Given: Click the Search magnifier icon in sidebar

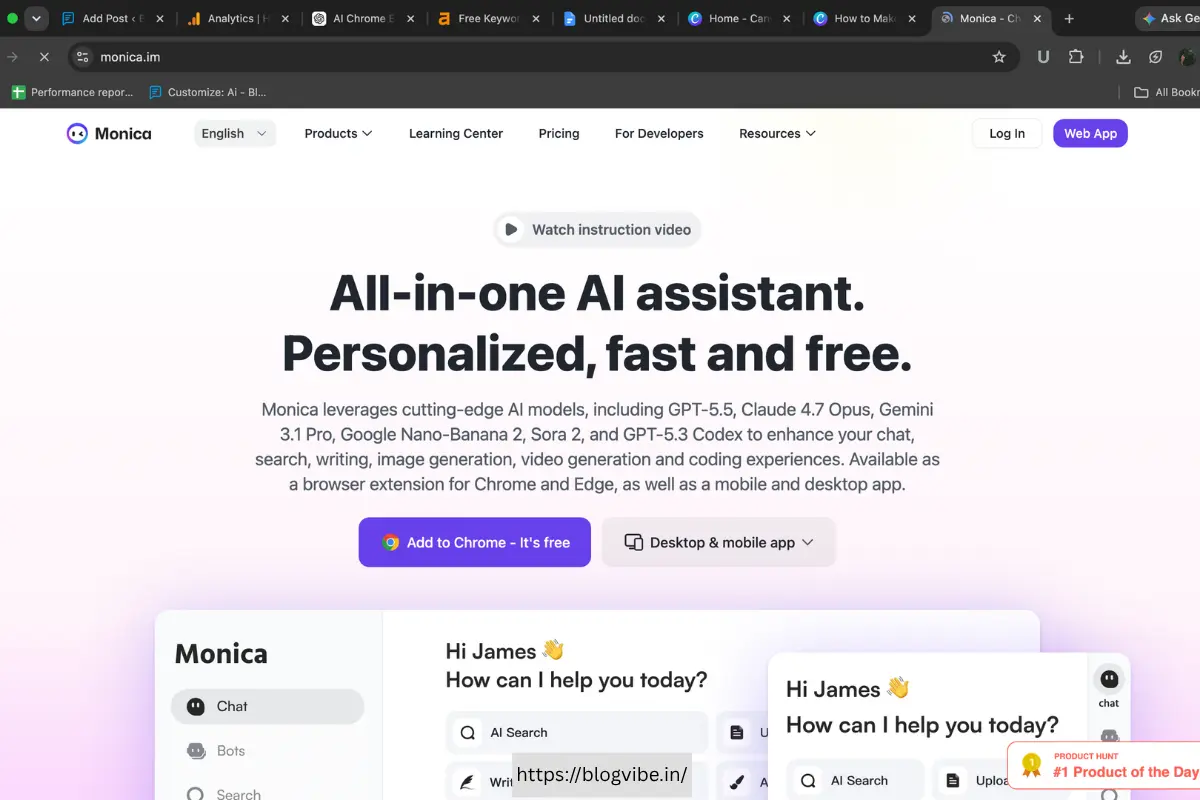Looking at the screenshot, I should tap(196, 794).
